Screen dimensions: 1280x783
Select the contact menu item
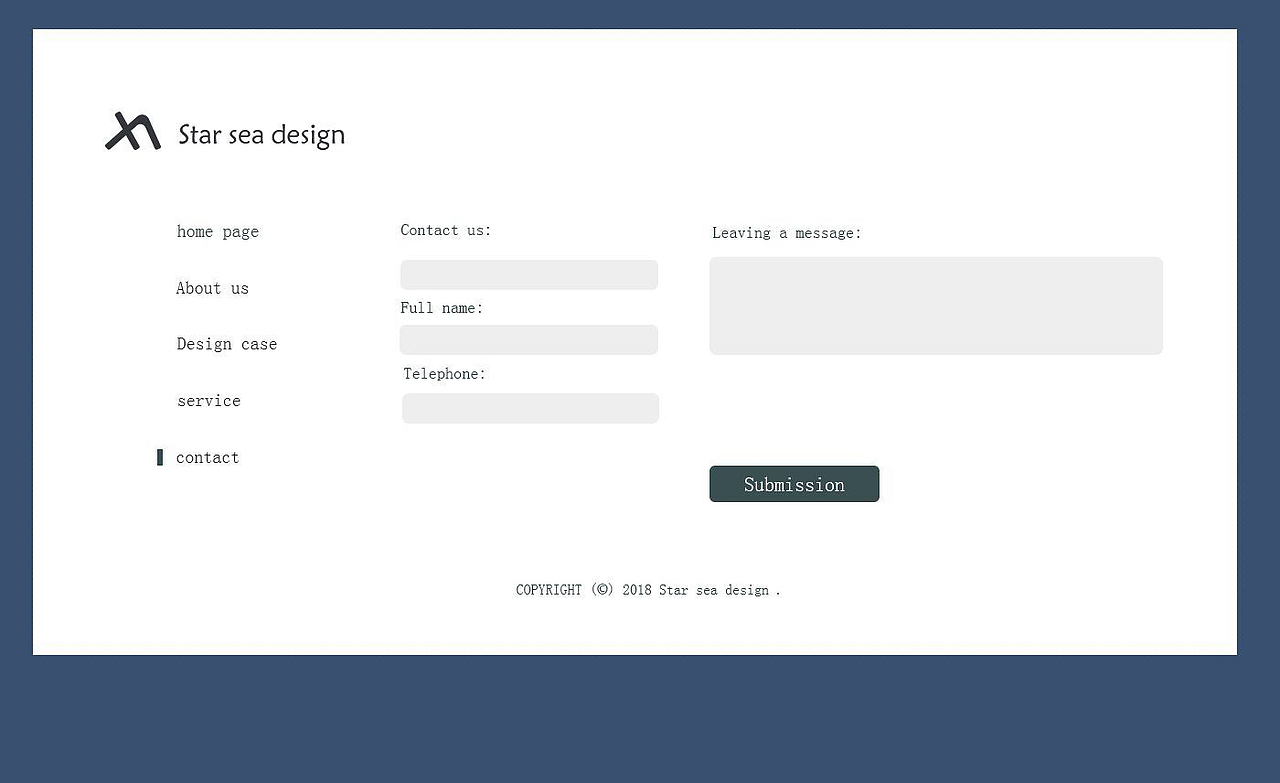[x=208, y=457]
